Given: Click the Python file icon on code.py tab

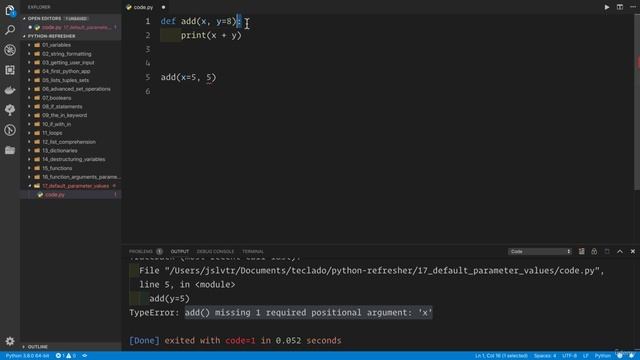Looking at the screenshot, I should [129, 7].
